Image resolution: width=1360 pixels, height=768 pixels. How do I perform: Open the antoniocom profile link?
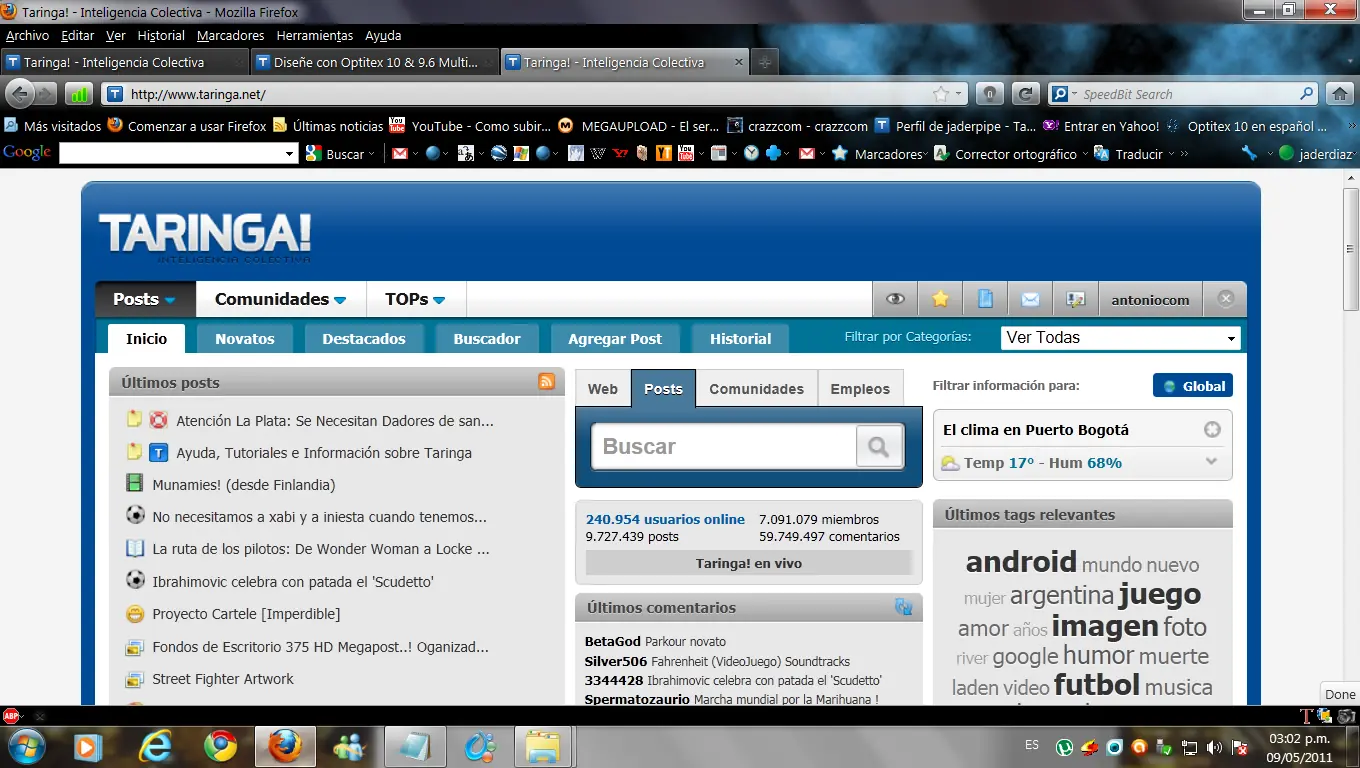point(1151,299)
